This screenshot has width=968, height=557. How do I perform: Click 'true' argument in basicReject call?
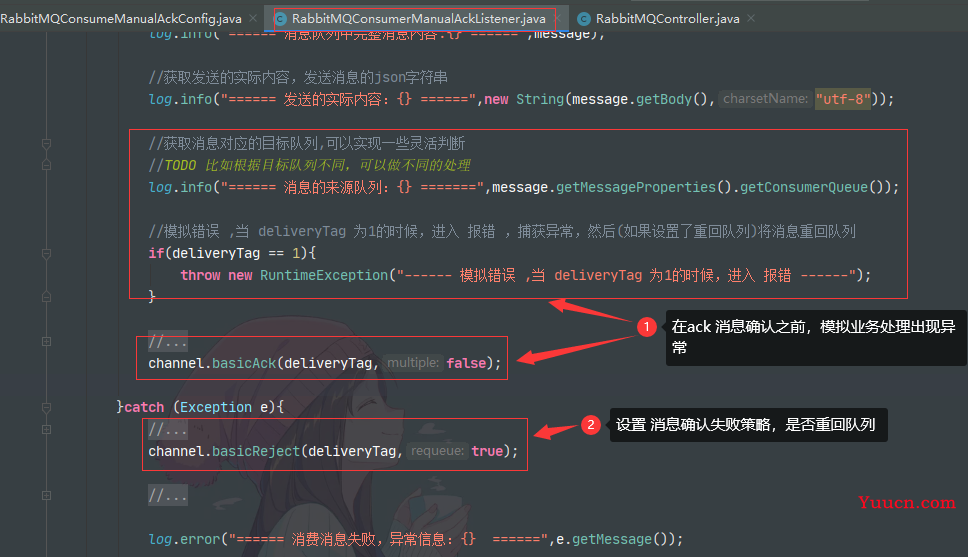[487, 451]
